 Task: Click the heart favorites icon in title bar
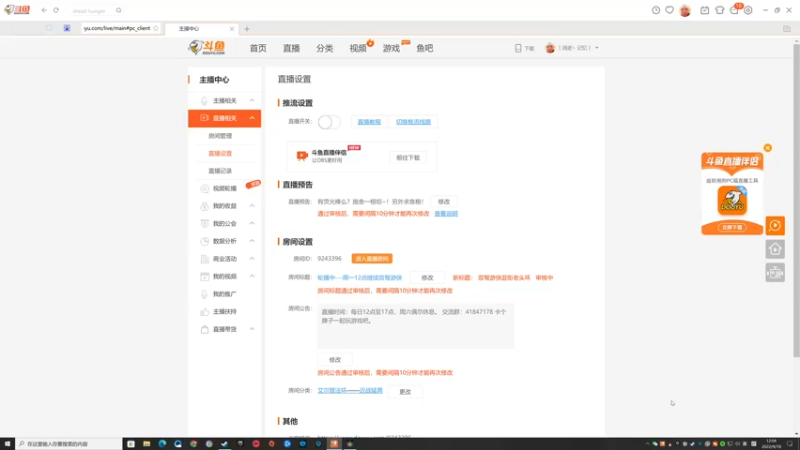click(x=669, y=10)
